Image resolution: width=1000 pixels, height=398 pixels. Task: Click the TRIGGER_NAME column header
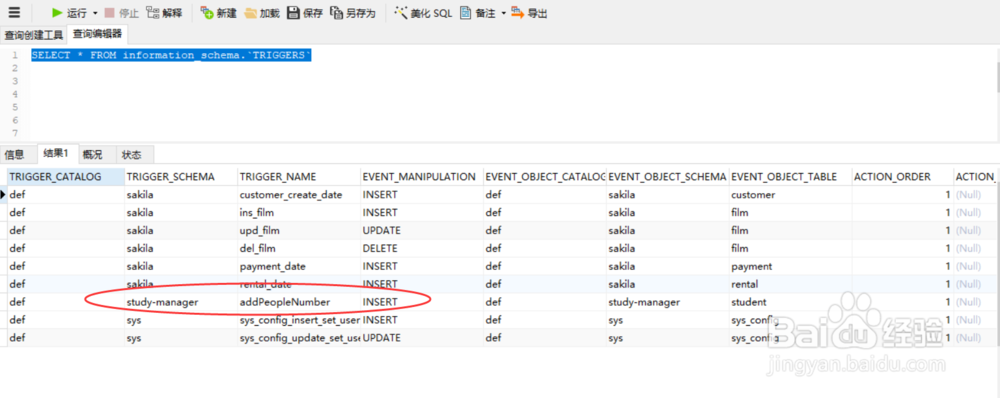pos(298,177)
